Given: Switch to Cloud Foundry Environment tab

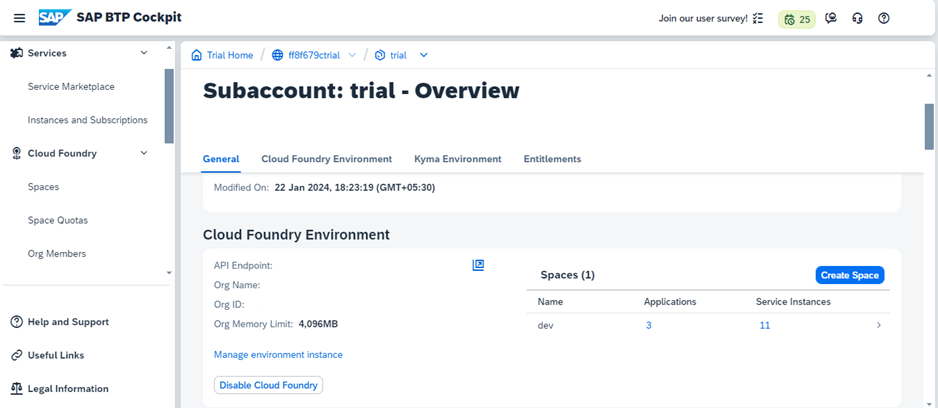Looking at the screenshot, I should tap(327, 159).
